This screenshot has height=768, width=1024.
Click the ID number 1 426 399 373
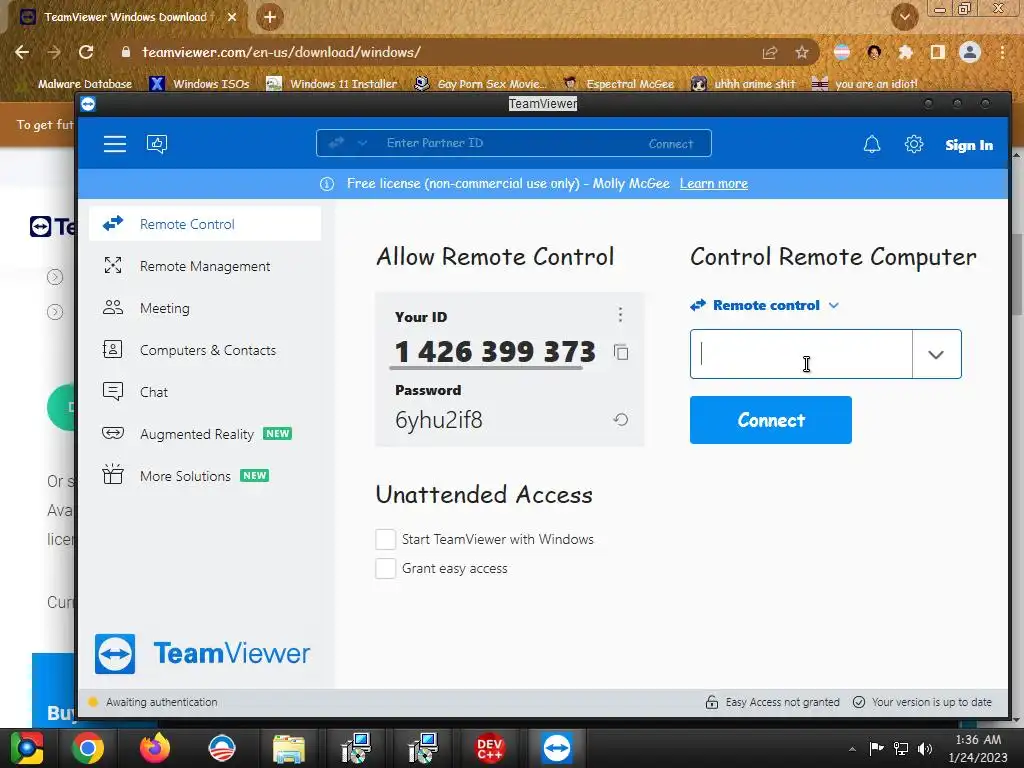495,352
